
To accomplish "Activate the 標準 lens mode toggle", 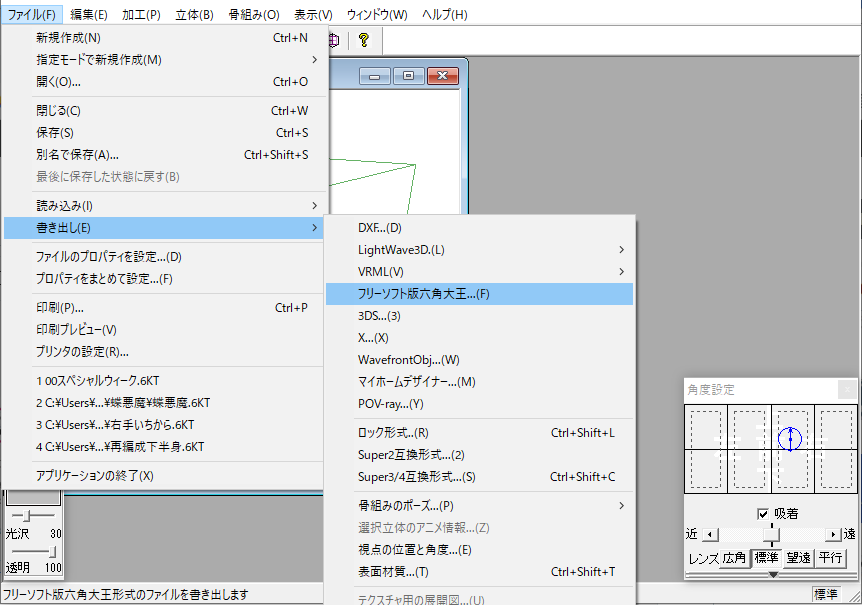I will [x=766, y=559].
